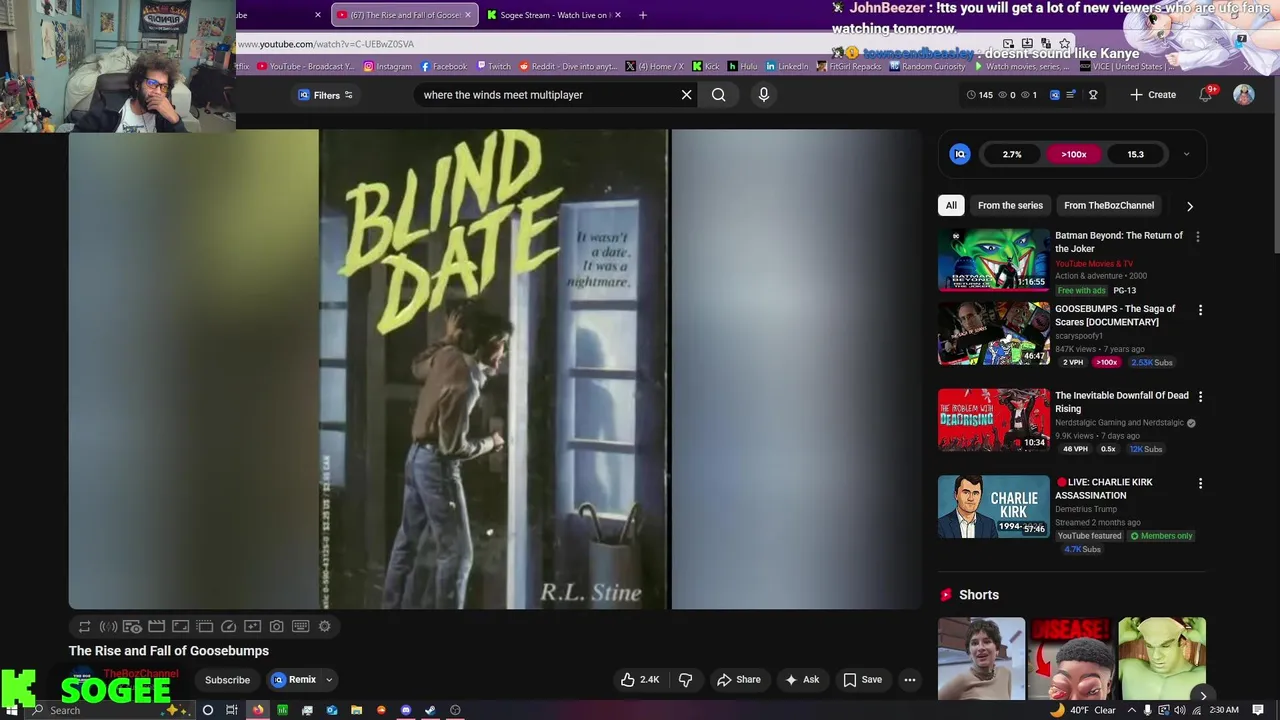
Task: Toggle the picture-in-picture frame icon under video
Action: click(180, 626)
